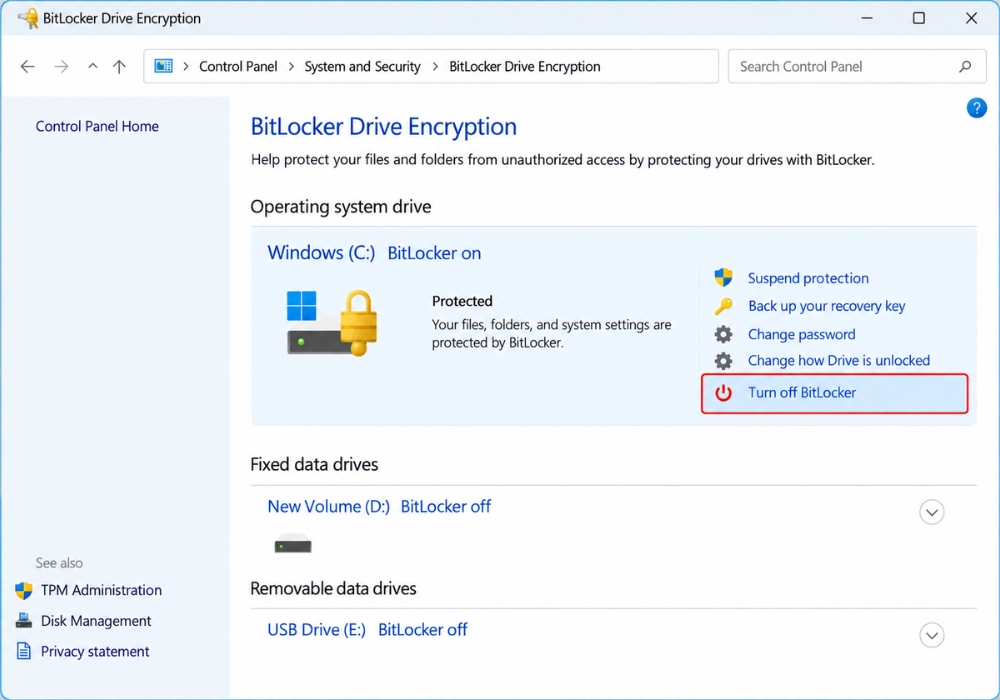Open Change password link
The image size is (1000, 700).
(x=802, y=334)
